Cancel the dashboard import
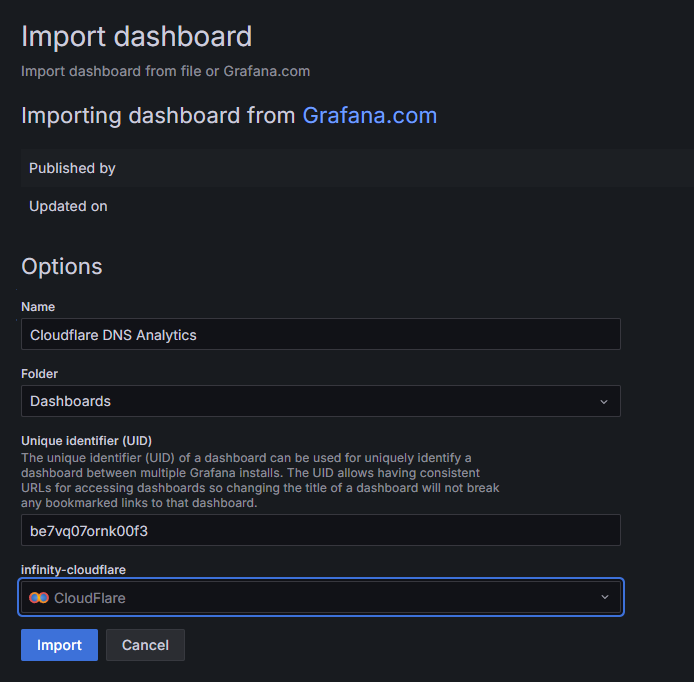Viewport: 694px width, 682px height. point(145,645)
